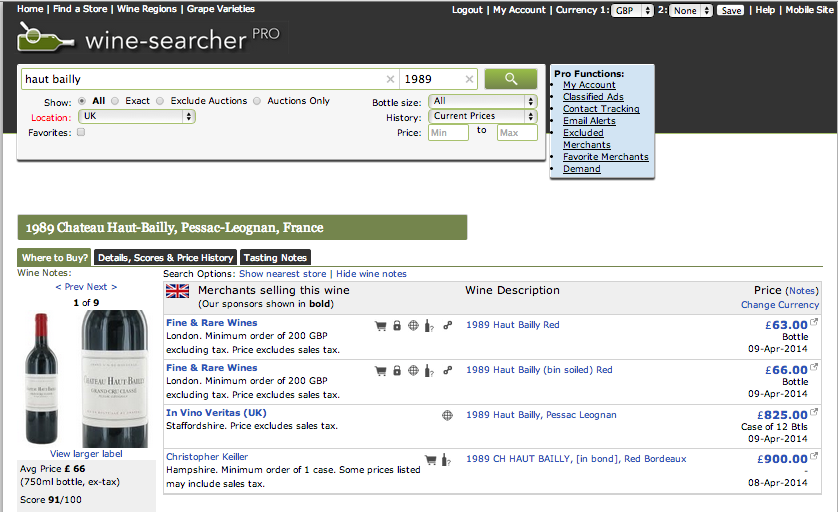Click Show nearest store link

283,274
